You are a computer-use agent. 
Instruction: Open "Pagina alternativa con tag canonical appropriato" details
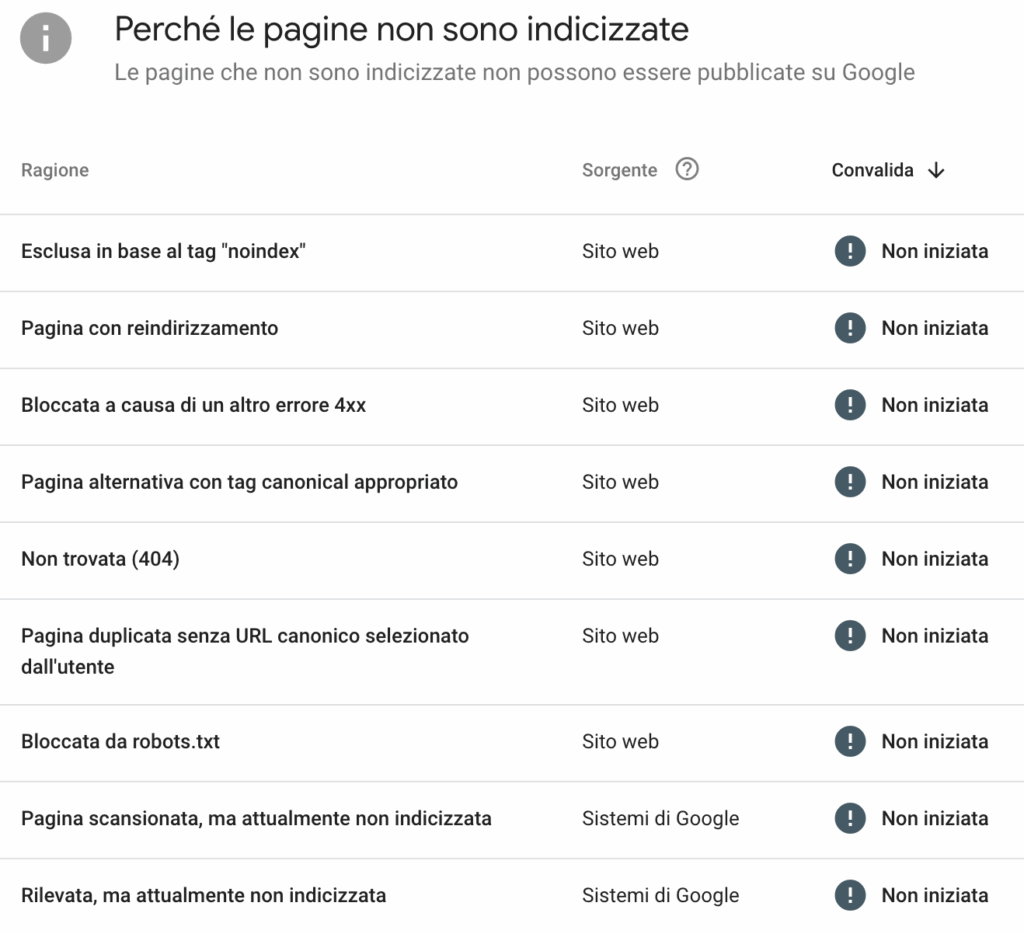[x=239, y=481]
